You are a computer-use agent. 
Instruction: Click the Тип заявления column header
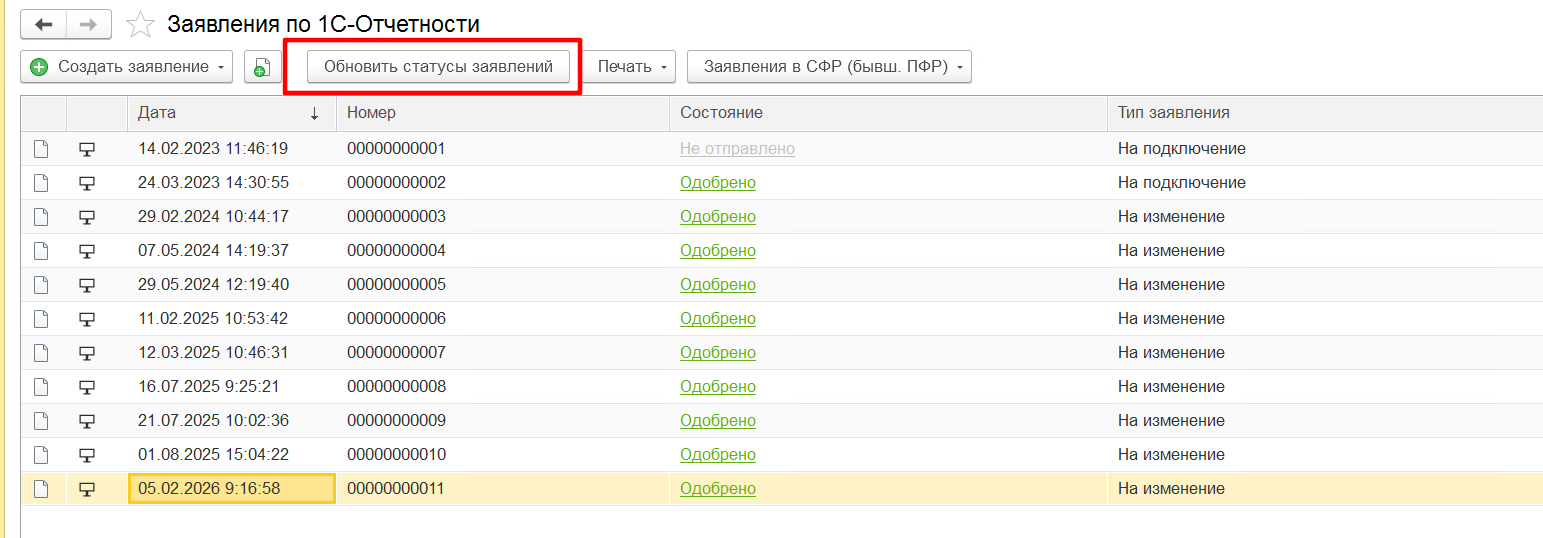click(1325, 113)
